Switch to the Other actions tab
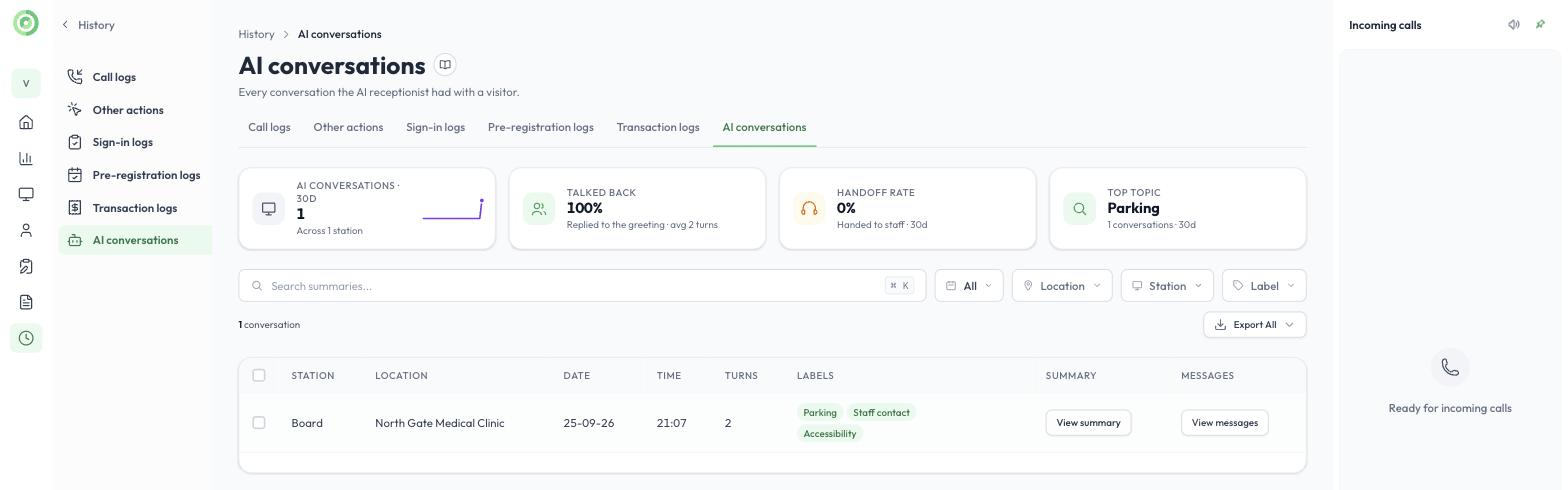This screenshot has width=1568, height=490. (348, 127)
